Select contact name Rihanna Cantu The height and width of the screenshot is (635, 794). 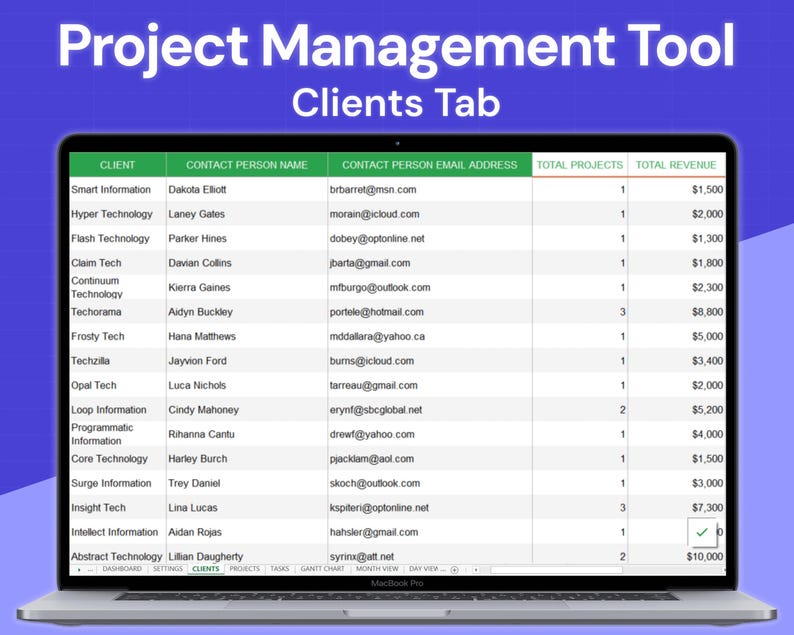pyautogui.click(x=201, y=434)
